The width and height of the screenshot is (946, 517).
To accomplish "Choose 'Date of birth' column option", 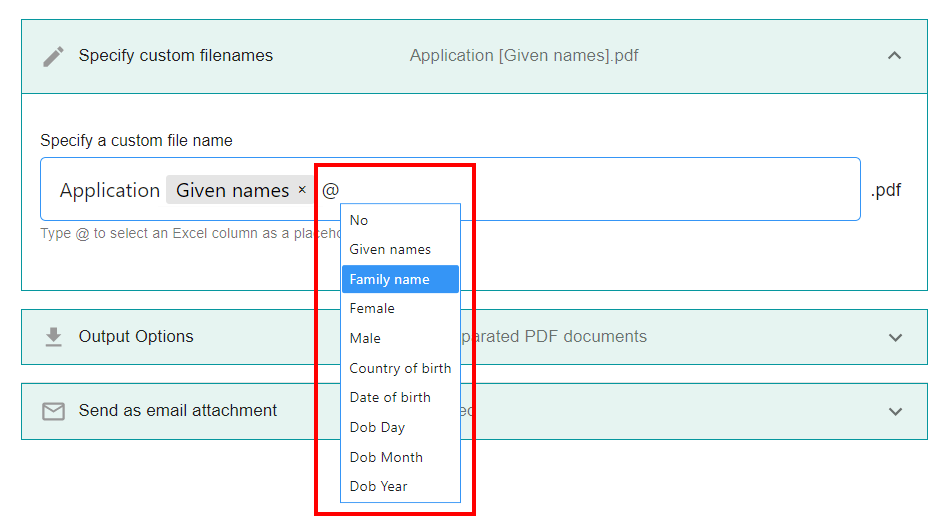I will click(x=390, y=397).
